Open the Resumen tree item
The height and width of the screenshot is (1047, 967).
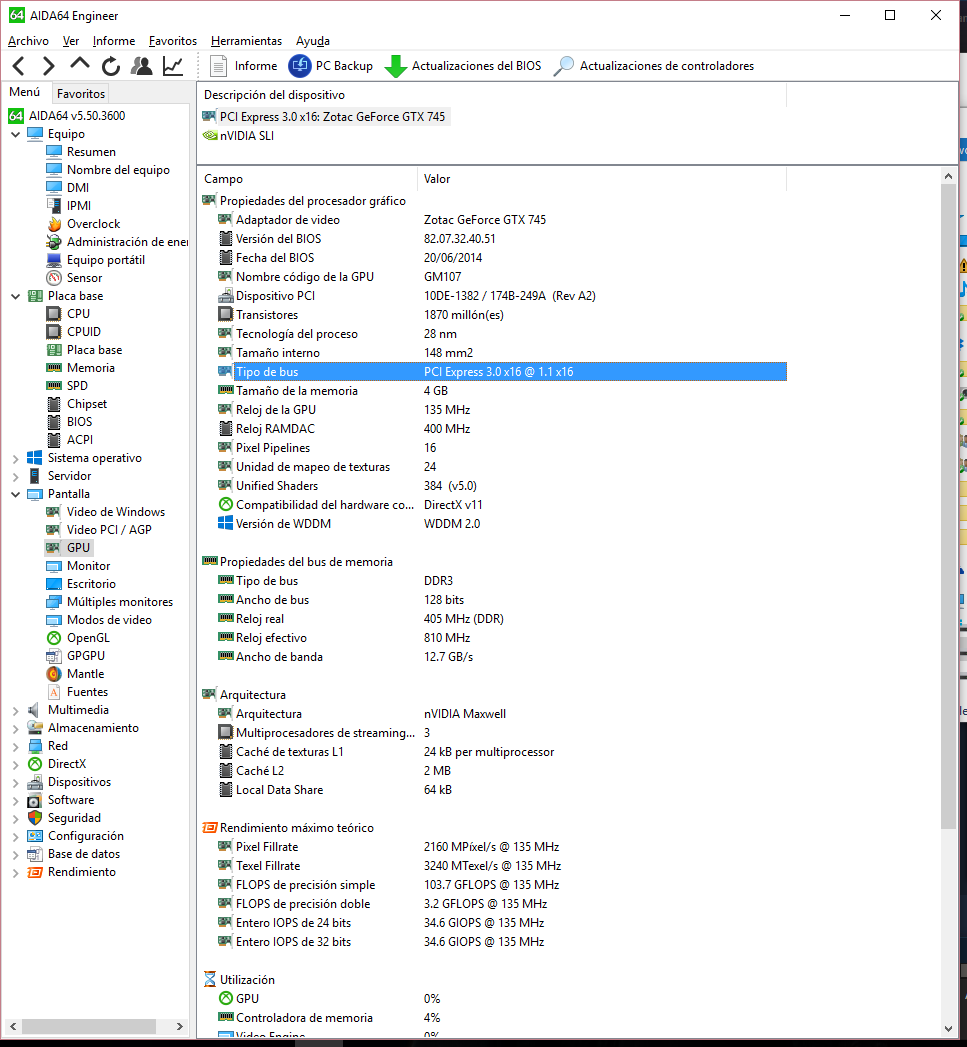(91, 152)
